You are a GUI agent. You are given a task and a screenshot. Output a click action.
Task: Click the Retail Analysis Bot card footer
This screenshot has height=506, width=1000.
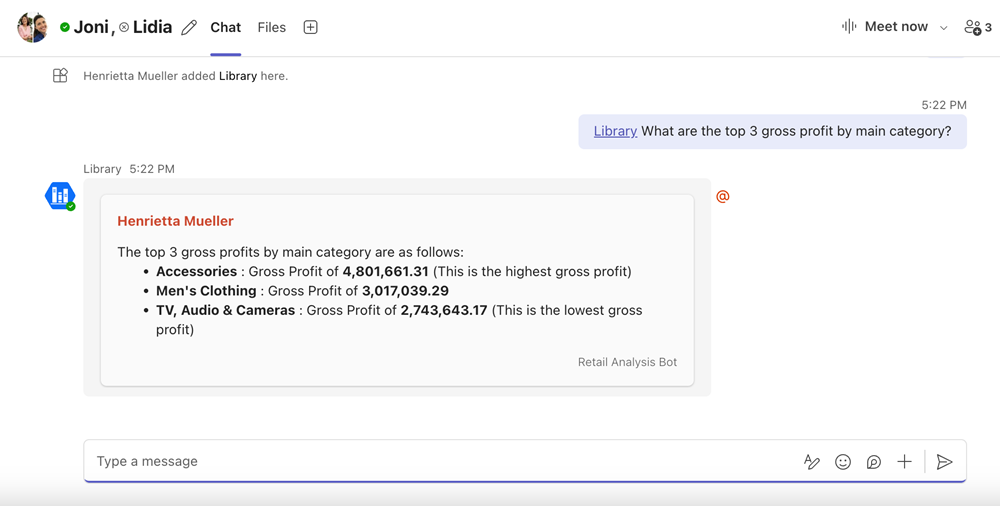(627, 362)
